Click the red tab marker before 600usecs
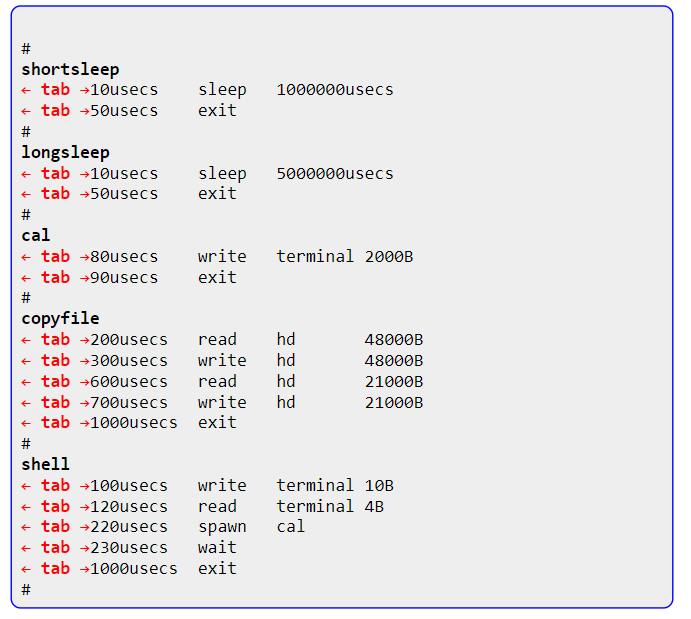The height and width of the screenshot is (619, 691). pos(55,381)
